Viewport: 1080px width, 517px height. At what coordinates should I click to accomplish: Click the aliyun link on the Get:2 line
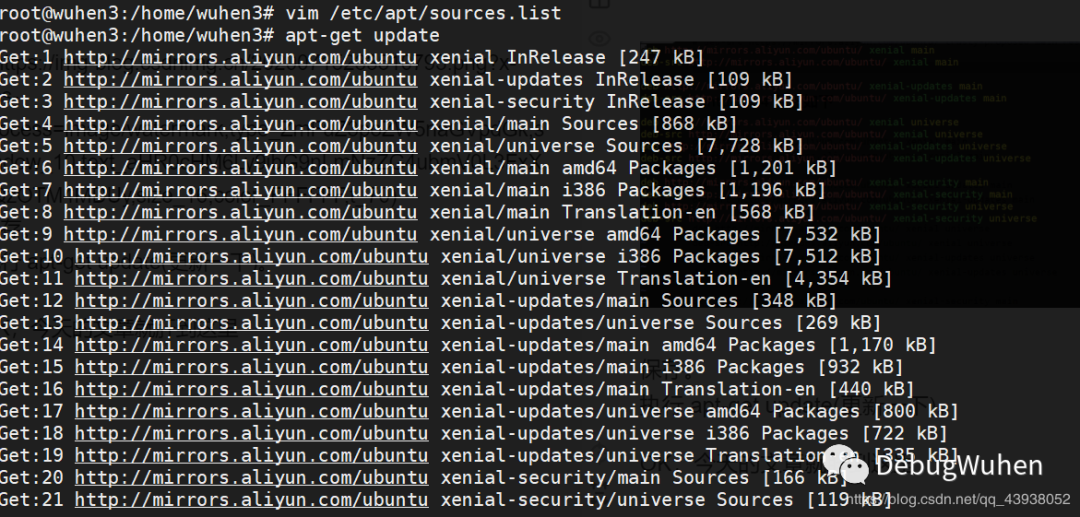[x=240, y=80]
